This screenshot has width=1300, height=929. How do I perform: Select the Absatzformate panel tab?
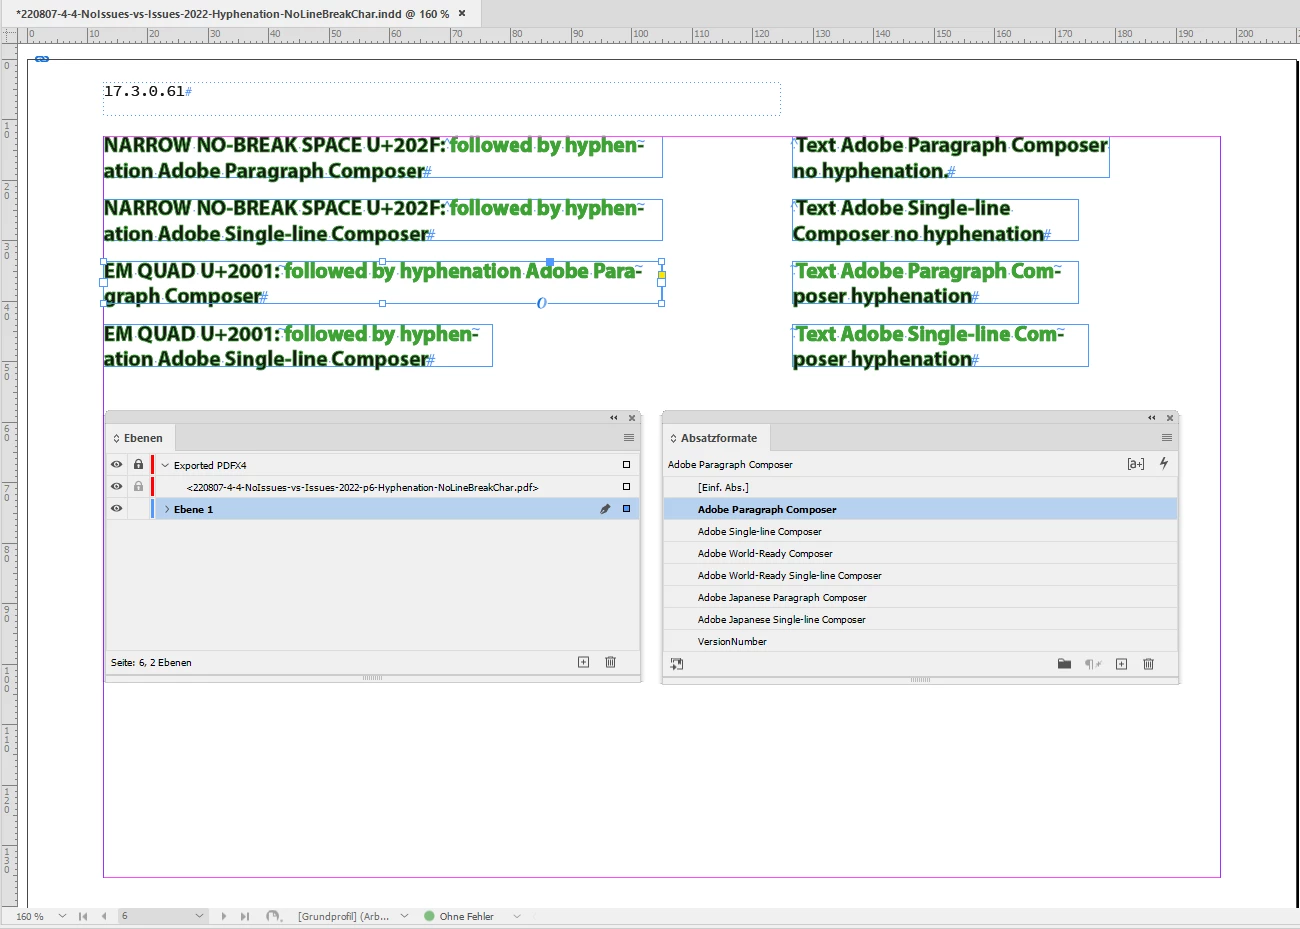(x=719, y=438)
